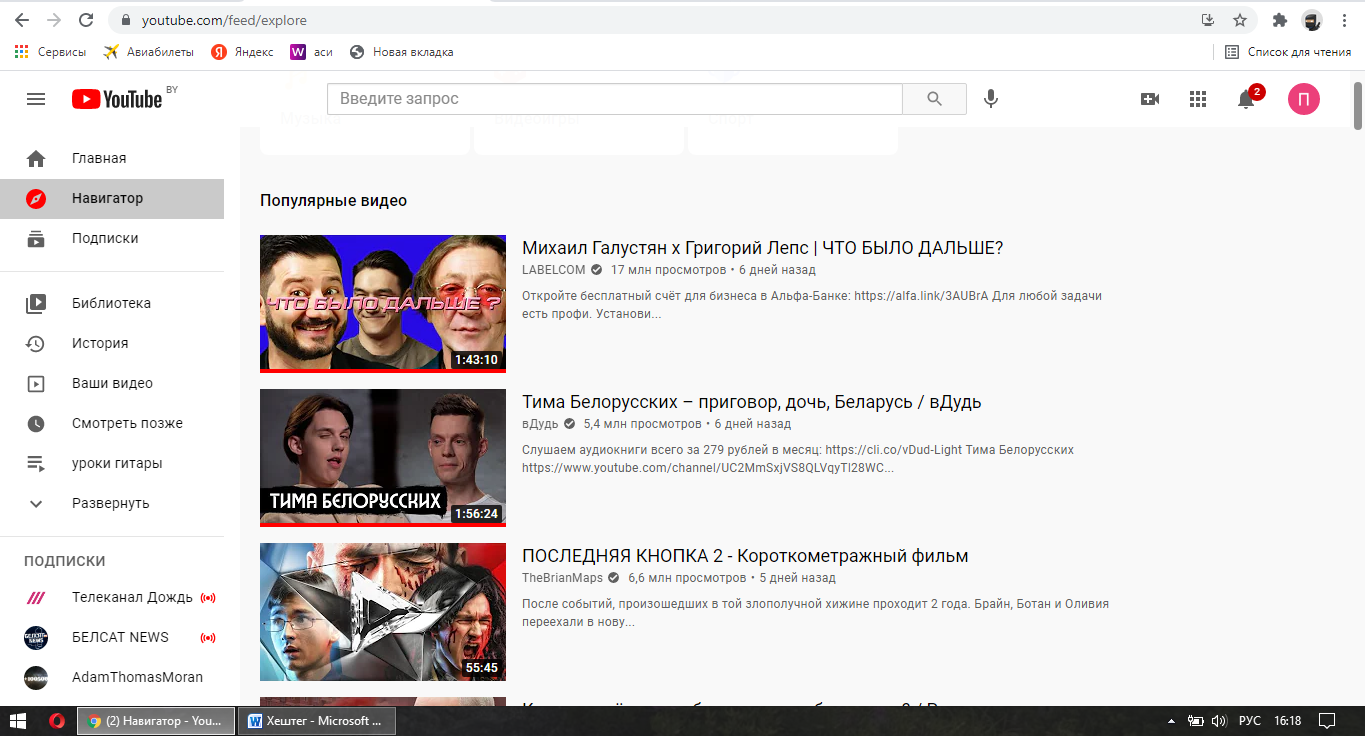Open Библиотека in sidebar
Screen dimensions: 1365x736
click(112, 303)
